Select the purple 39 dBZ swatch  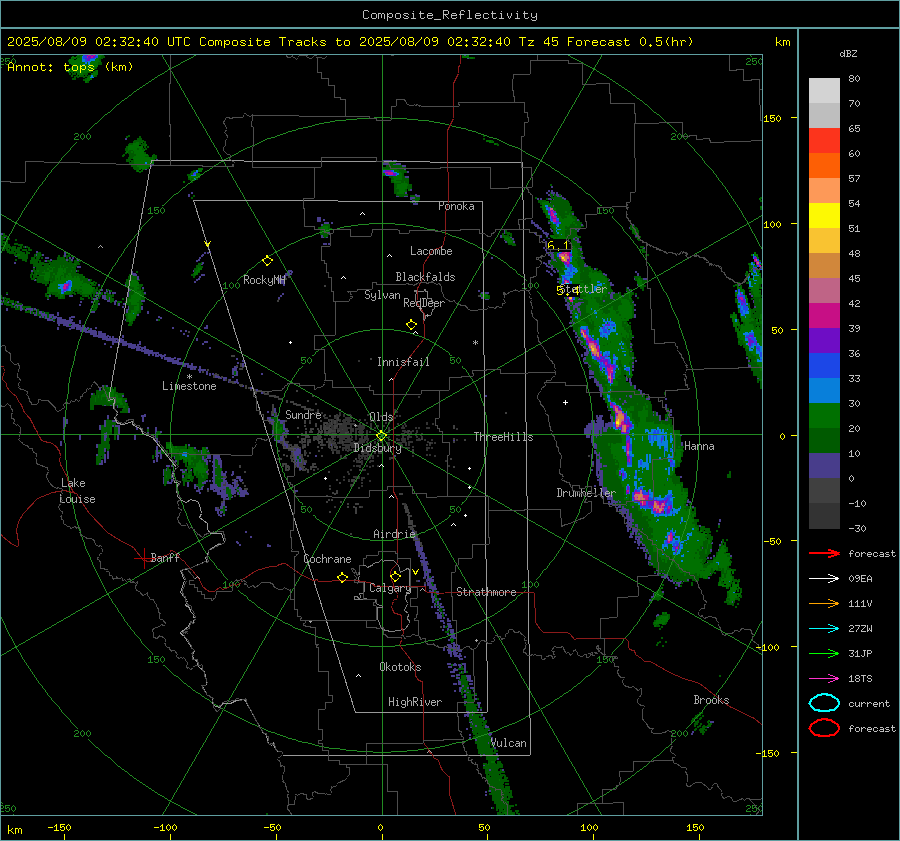pos(824,341)
